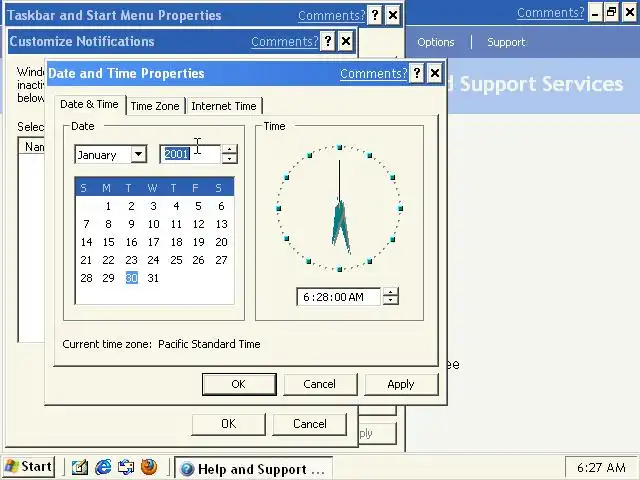Click the Help and Support taskbar button
The height and width of the screenshot is (480, 640).
point(253,469)
